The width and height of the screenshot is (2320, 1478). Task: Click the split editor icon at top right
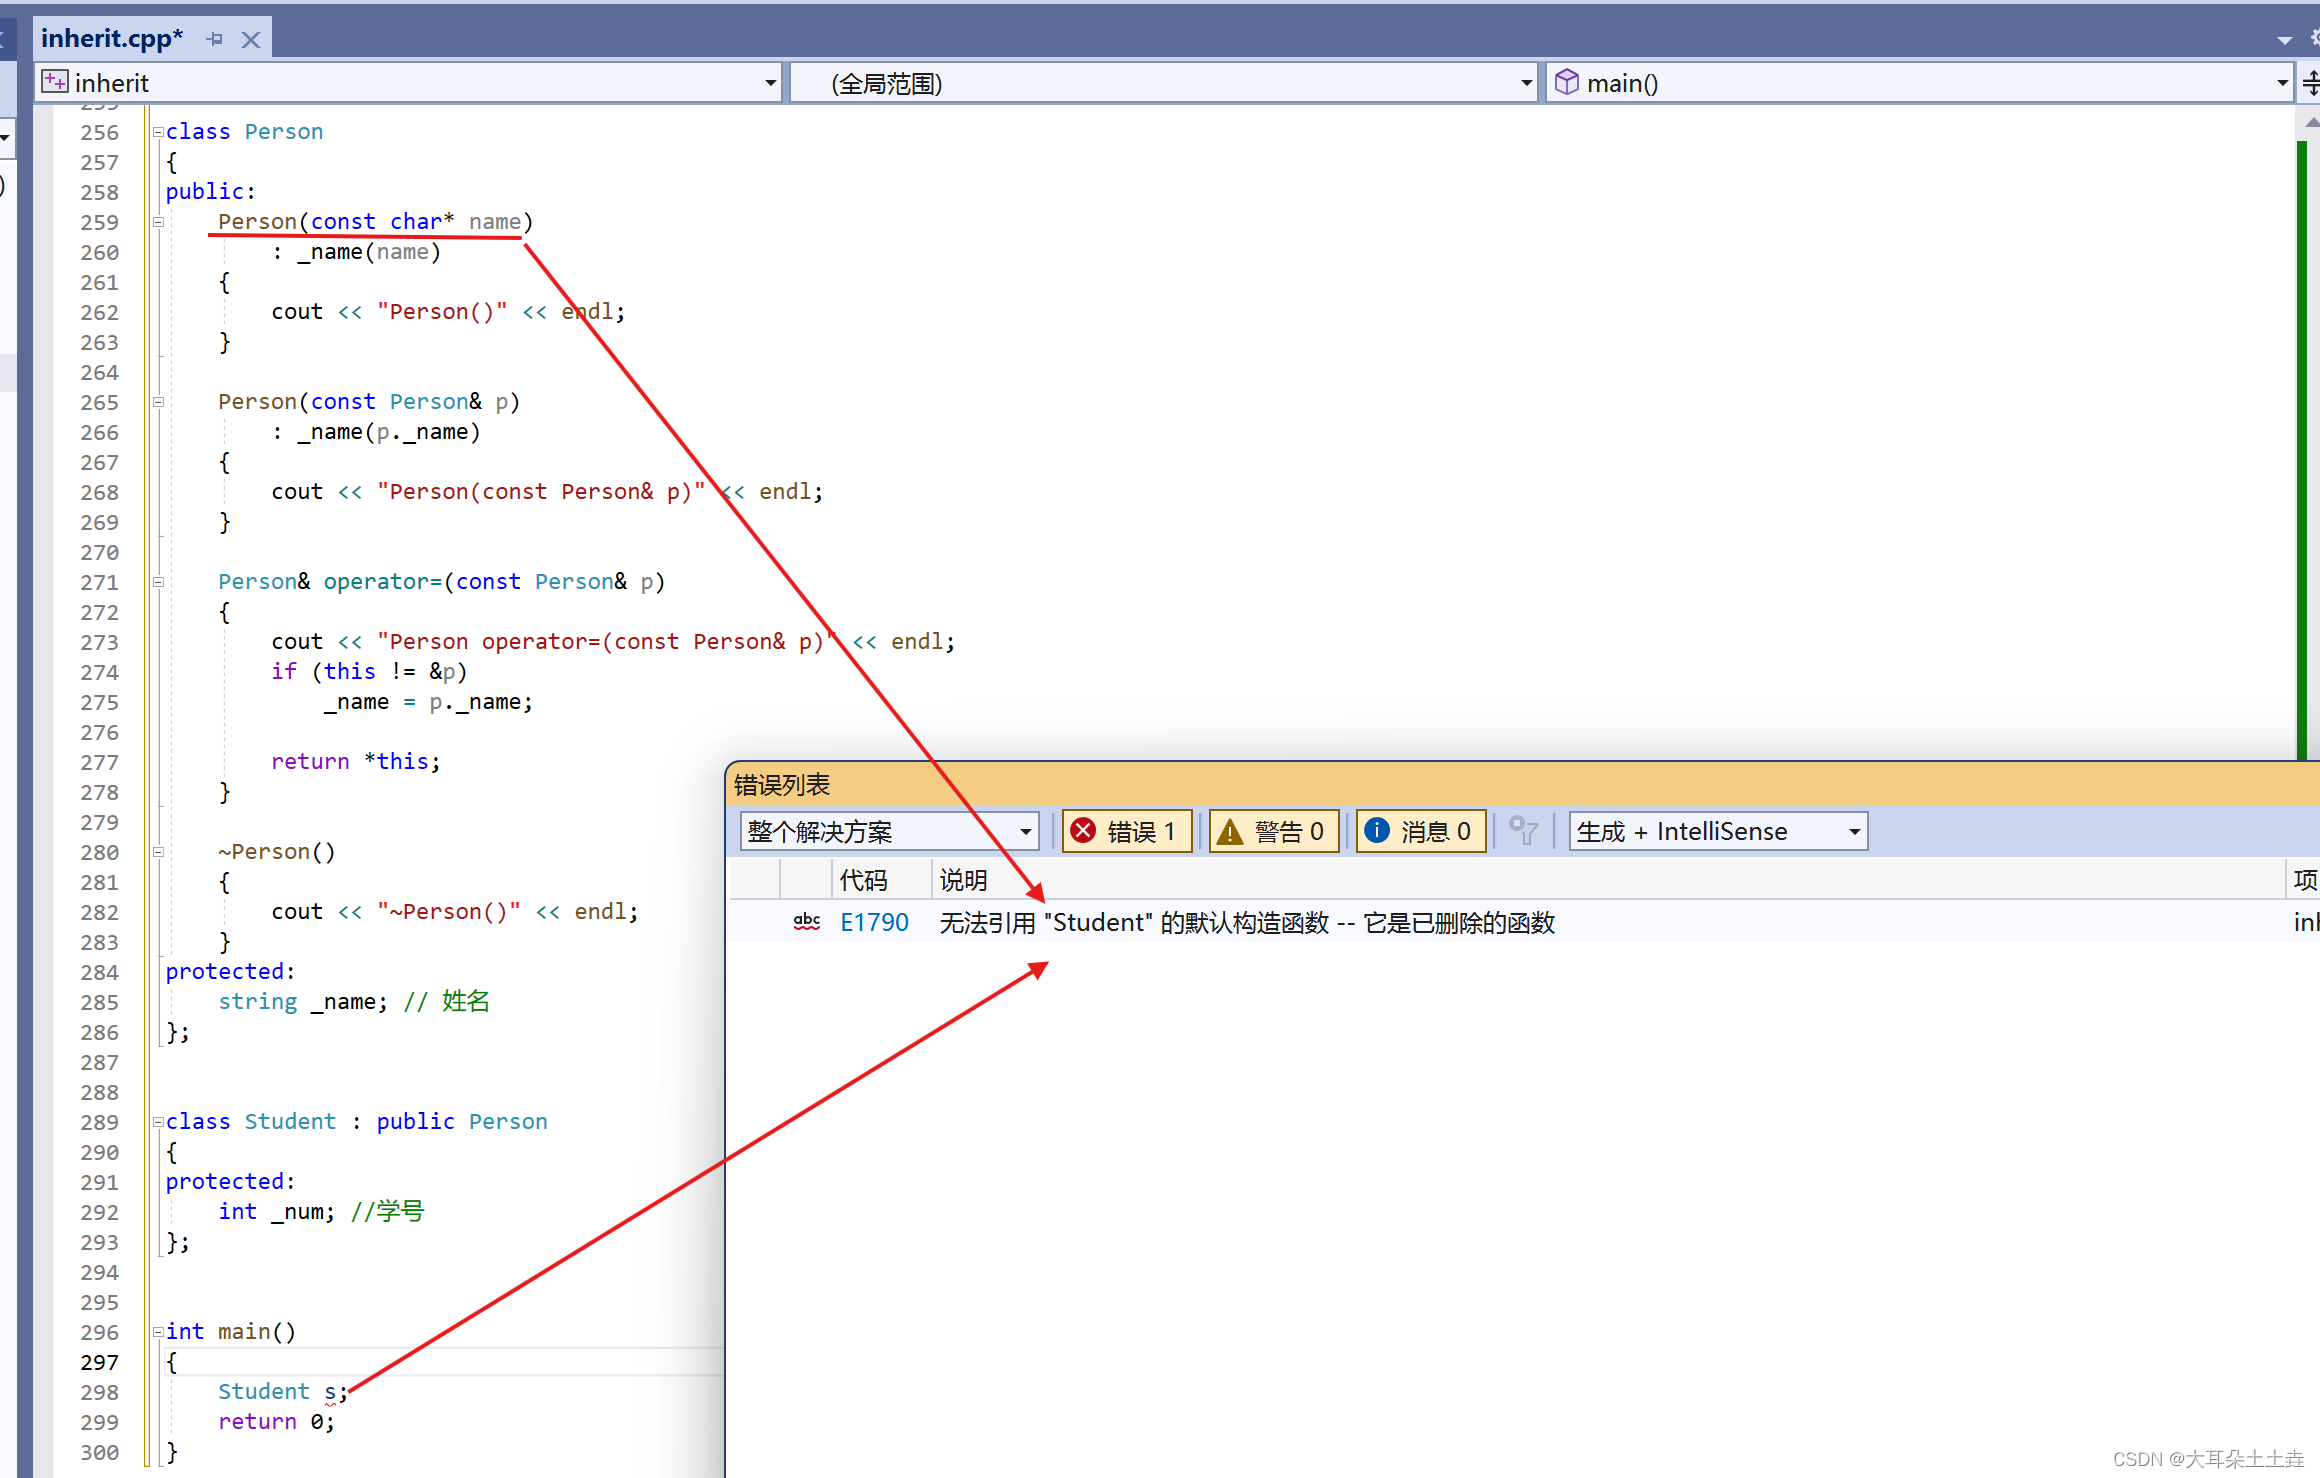pos(2310,83)
